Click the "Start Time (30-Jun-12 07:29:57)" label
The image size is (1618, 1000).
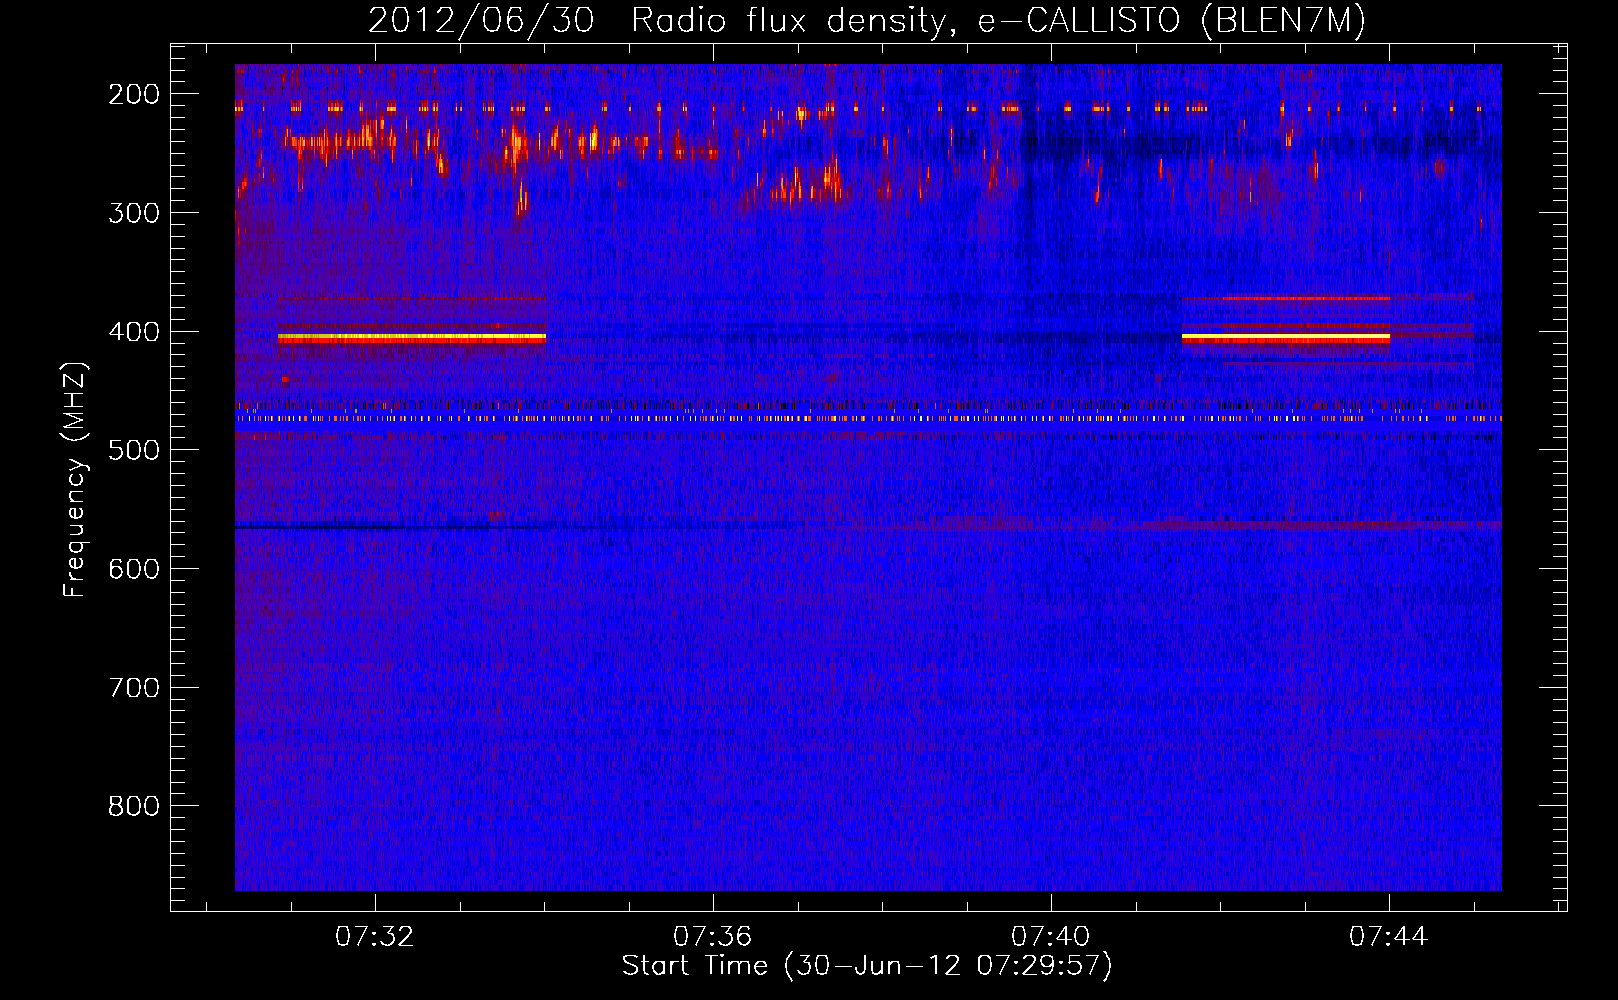(x=867, y=966)
